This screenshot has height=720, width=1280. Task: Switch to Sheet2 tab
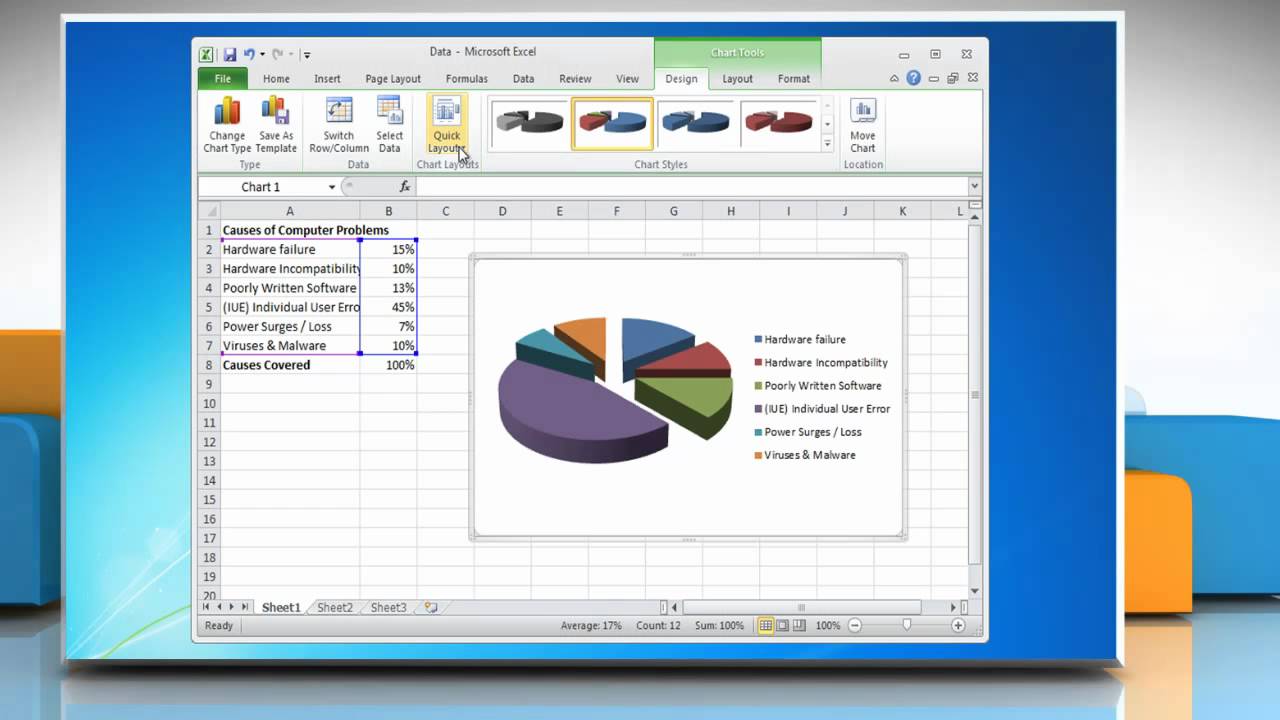pos(335,607)
